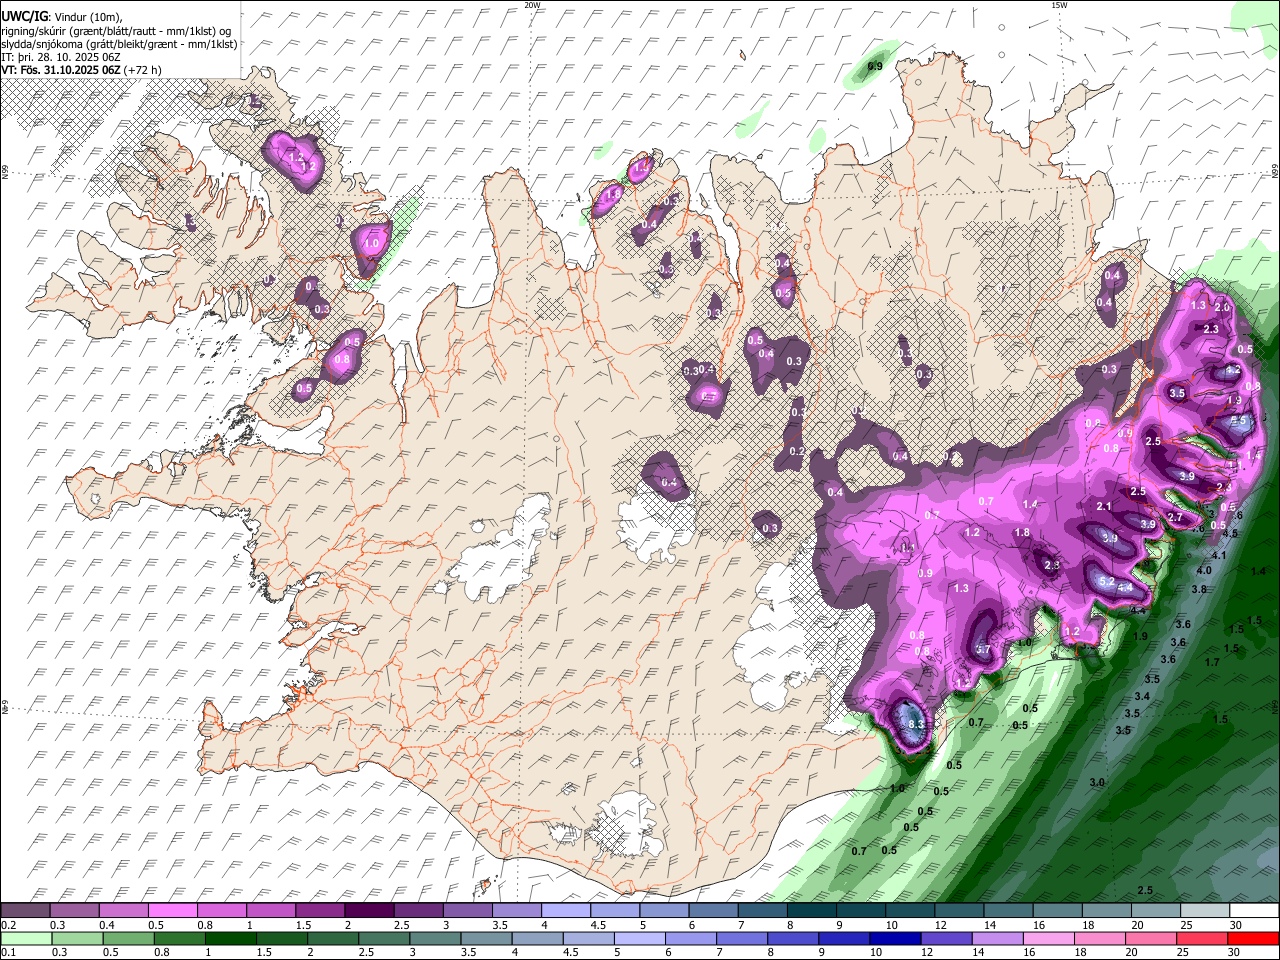
Task: Click the first dark mauve swatch at 0.2 in the upper legend
Action: click(25, 910)
